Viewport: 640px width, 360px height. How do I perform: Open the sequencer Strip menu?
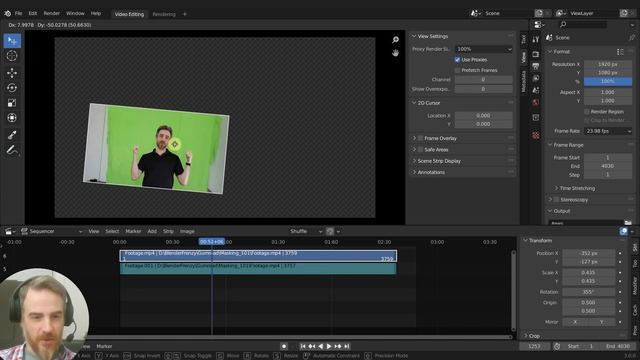click(168, 231)
